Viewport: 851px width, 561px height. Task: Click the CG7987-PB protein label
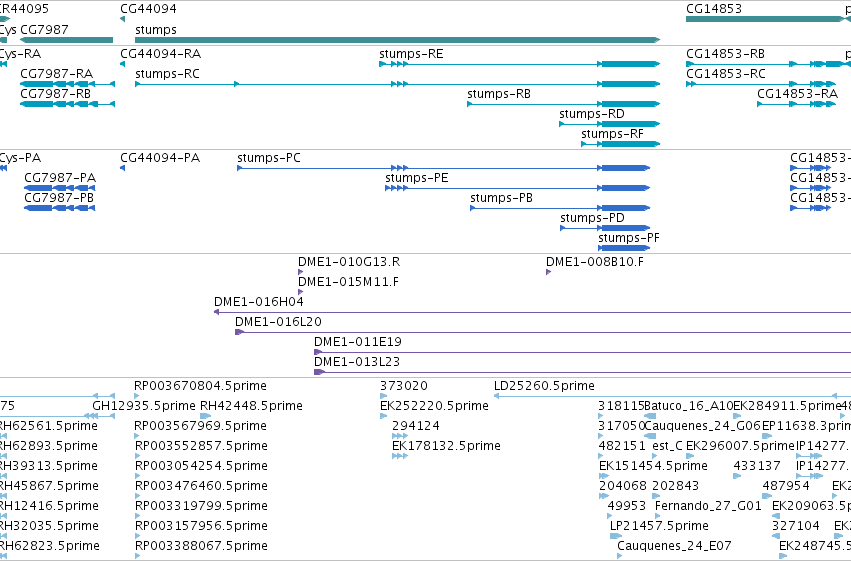coord(59,198)
